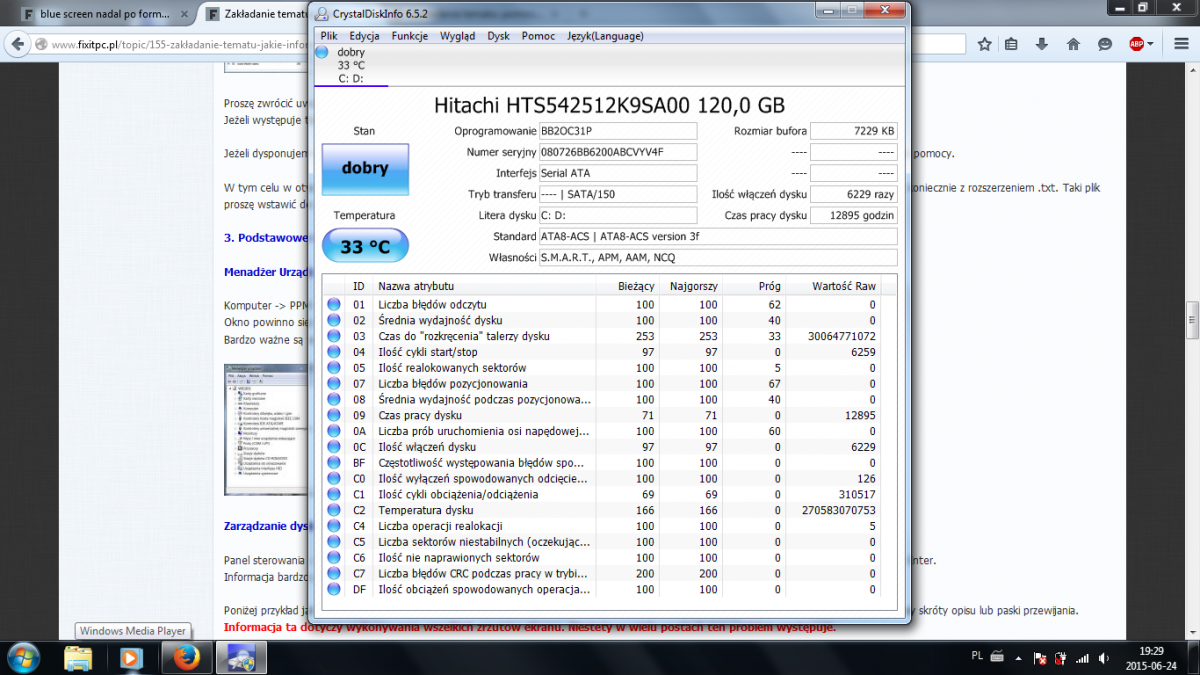Click the Adblock Plus ABP icon
The width and height of the screenshot is (1200, 675).
1136,44
